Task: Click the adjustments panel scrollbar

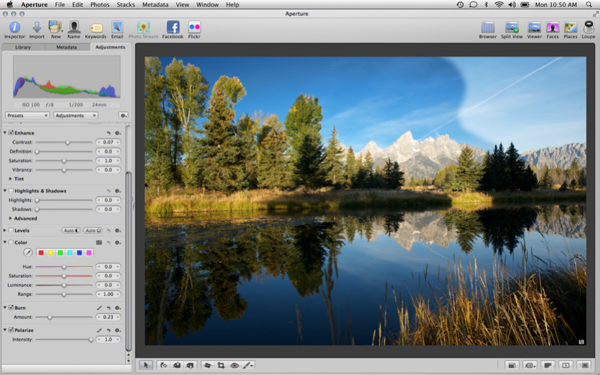Action: (x=129, y=261)
